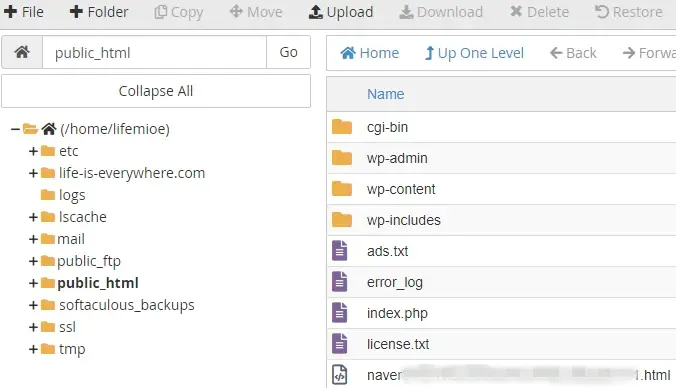Image resolution: width=676 pixels, height=388 pixels.
Task: Click the Go button
Action: 288,52
